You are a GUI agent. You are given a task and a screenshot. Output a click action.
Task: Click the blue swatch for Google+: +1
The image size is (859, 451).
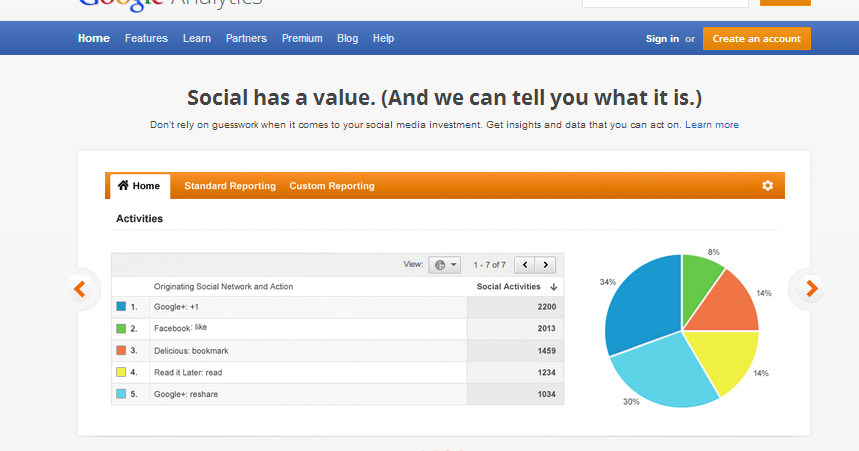(121, 306)
